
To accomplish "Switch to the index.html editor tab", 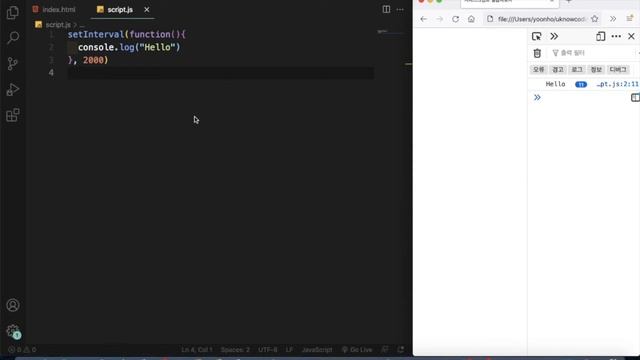I will coord(54,9).
